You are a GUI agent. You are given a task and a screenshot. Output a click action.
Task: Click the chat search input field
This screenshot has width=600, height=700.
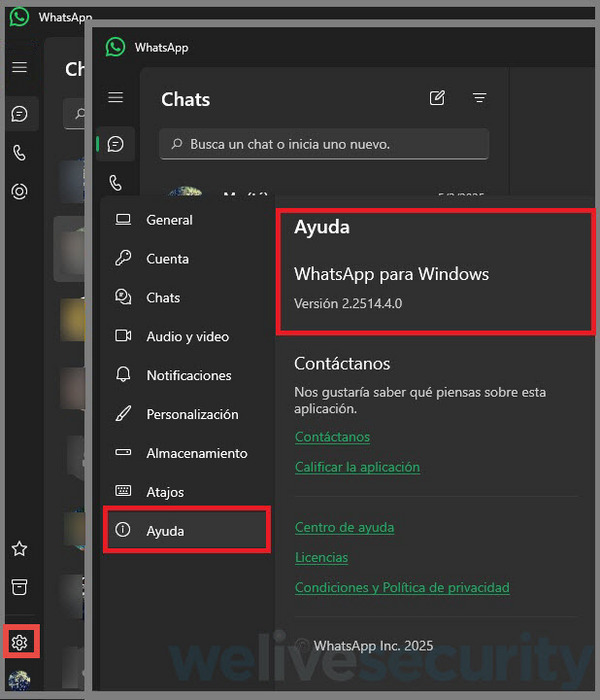pos(324,144)
